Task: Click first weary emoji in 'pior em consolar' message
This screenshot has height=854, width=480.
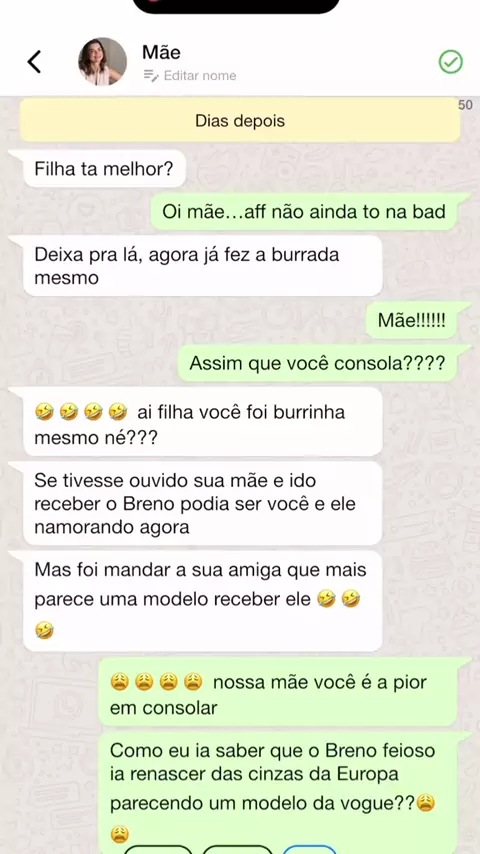Action: [x=119, y=681]
